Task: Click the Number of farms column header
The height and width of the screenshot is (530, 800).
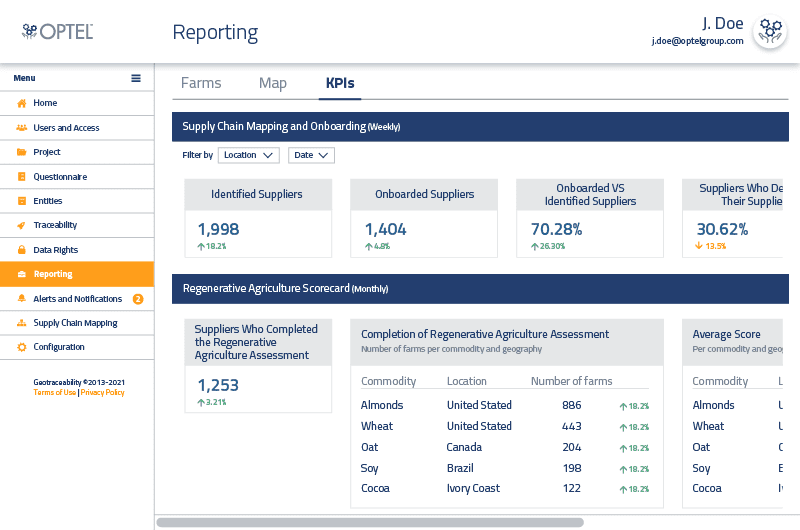Action: pos(571,381)
